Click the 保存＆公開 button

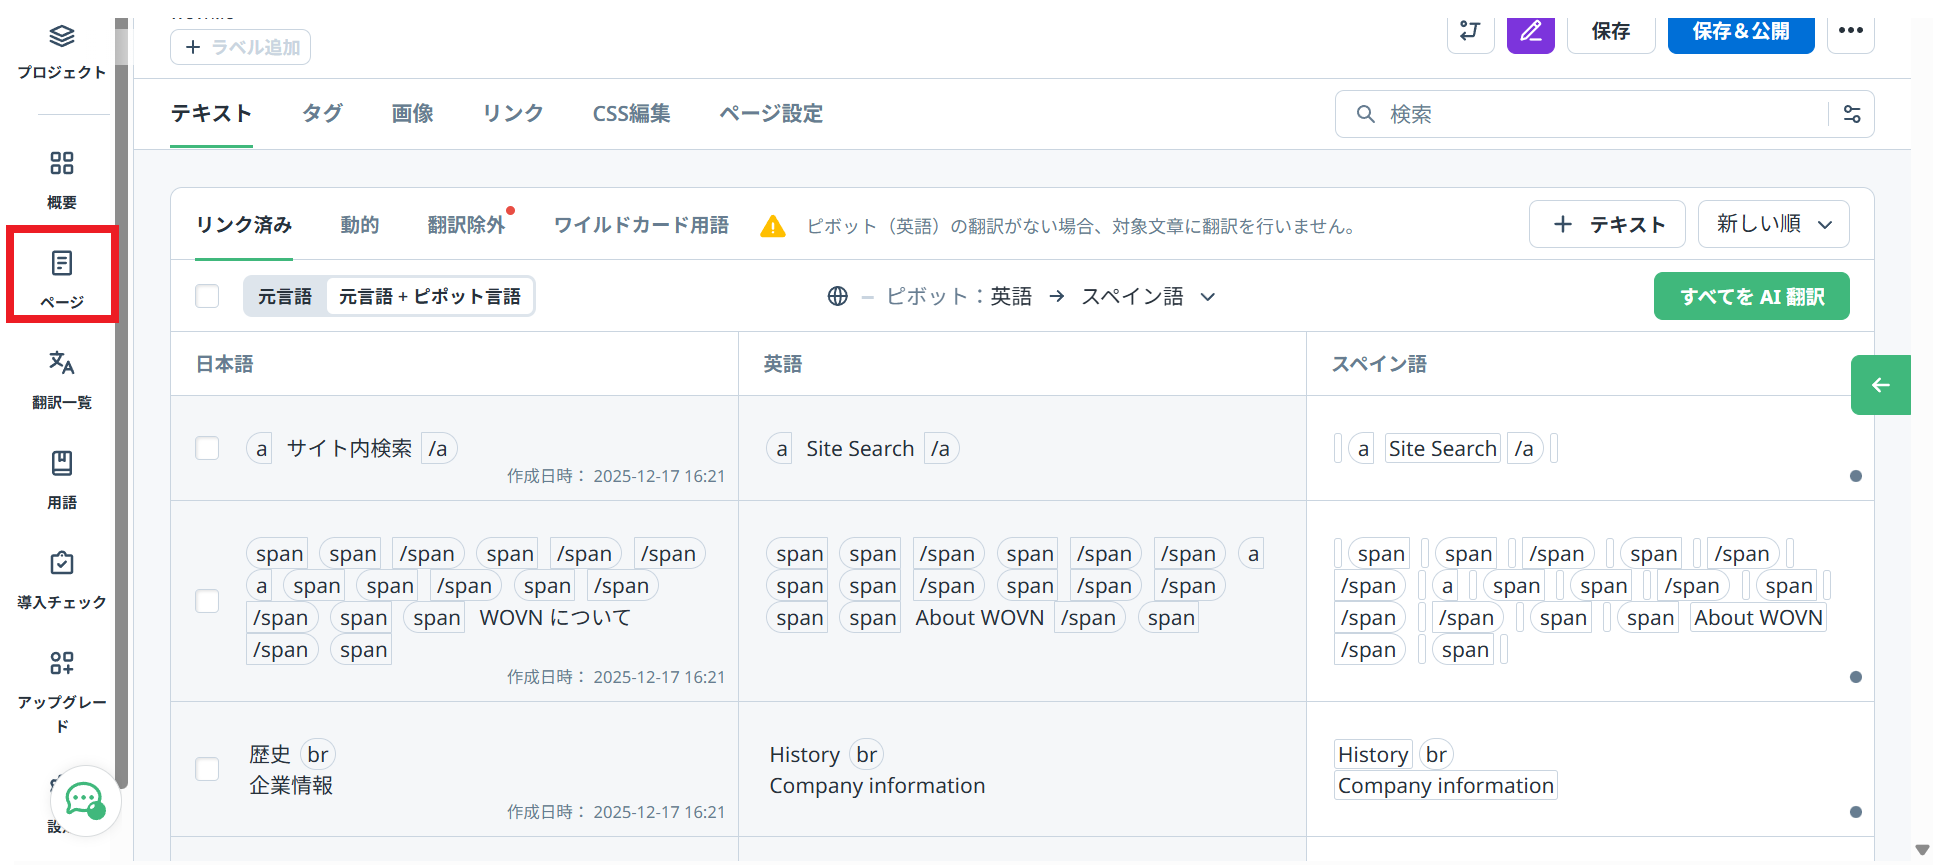click(1740, 32)
